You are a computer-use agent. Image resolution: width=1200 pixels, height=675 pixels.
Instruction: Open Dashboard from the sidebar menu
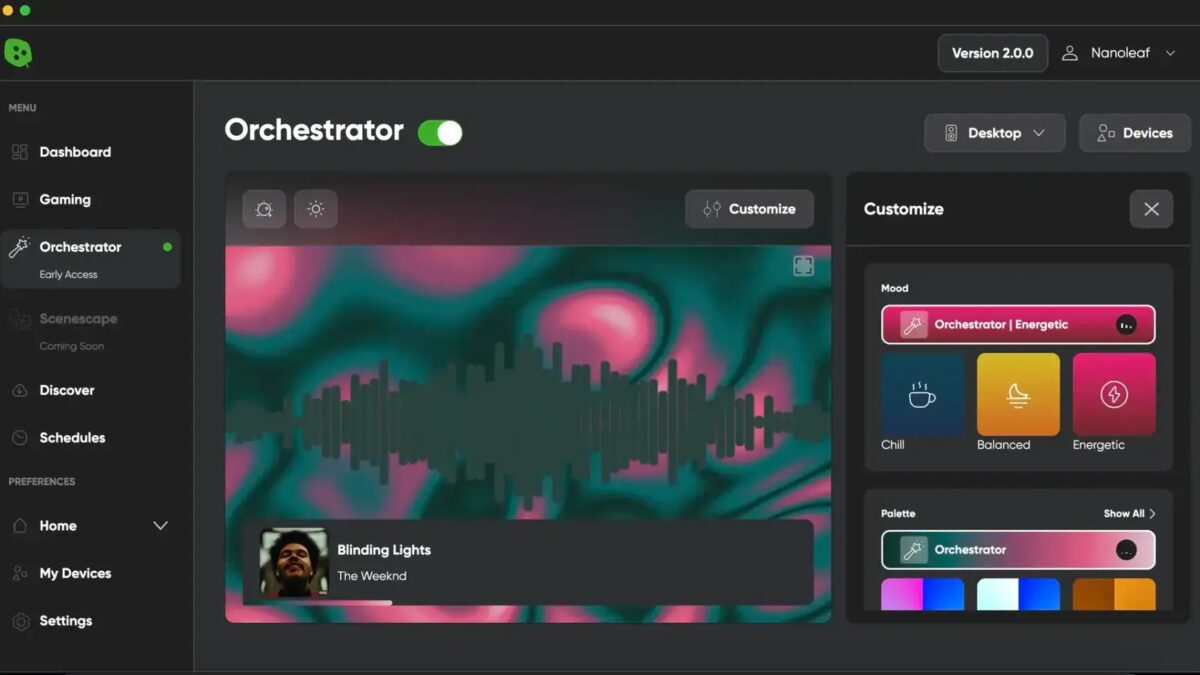pyautogui.click(x=75, y=152)
